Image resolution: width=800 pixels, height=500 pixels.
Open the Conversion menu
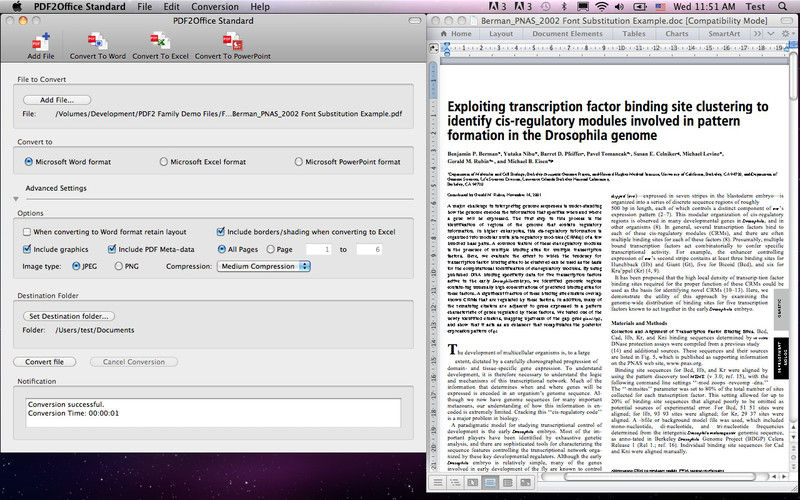(215, 7)
